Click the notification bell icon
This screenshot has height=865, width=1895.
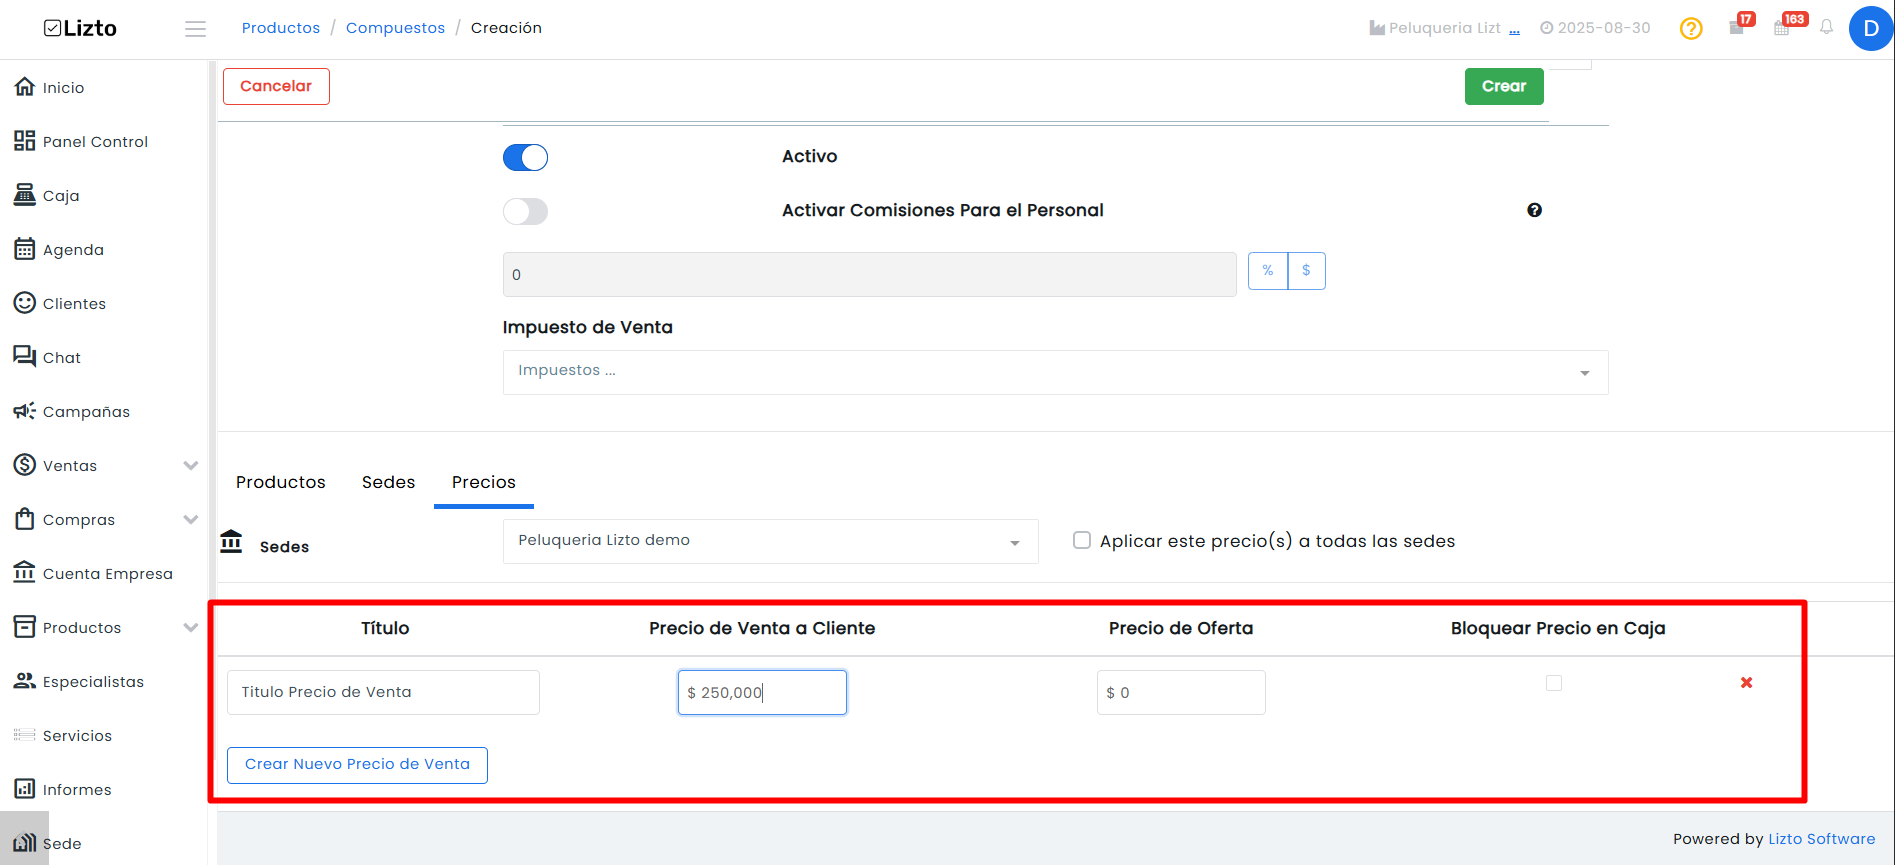click(x=1826, y=27)
